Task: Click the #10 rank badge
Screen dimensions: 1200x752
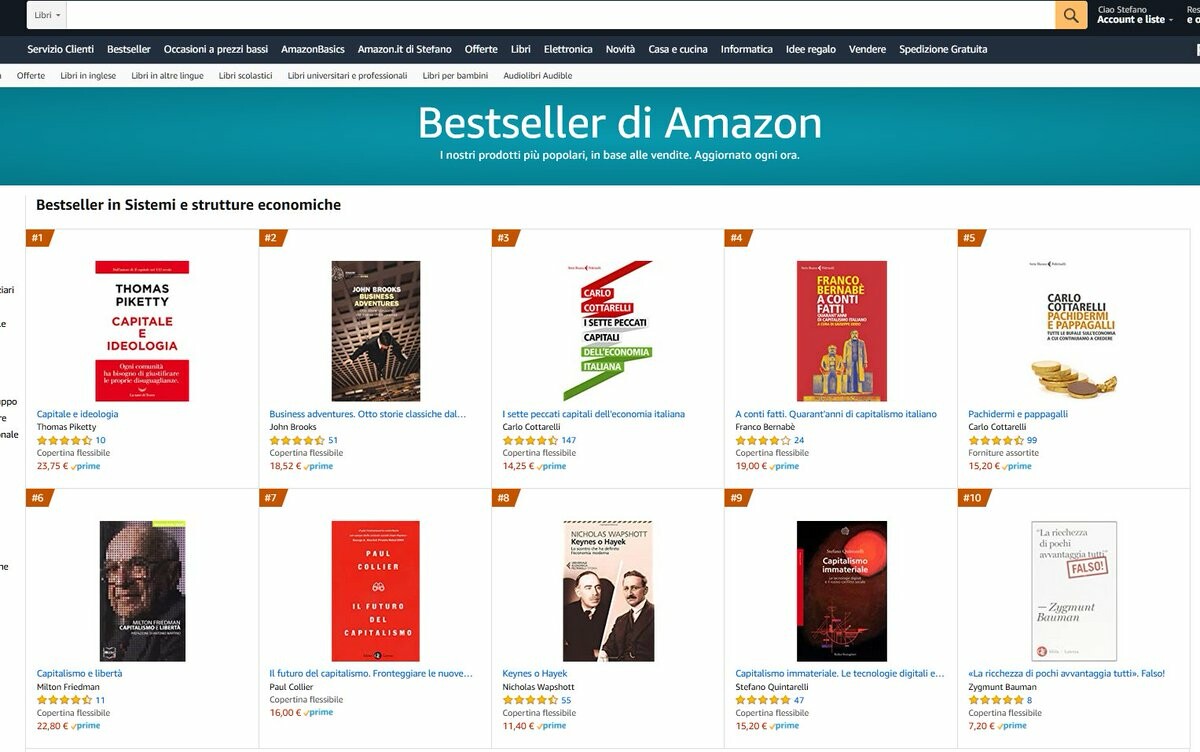Action: coord(973,498)
